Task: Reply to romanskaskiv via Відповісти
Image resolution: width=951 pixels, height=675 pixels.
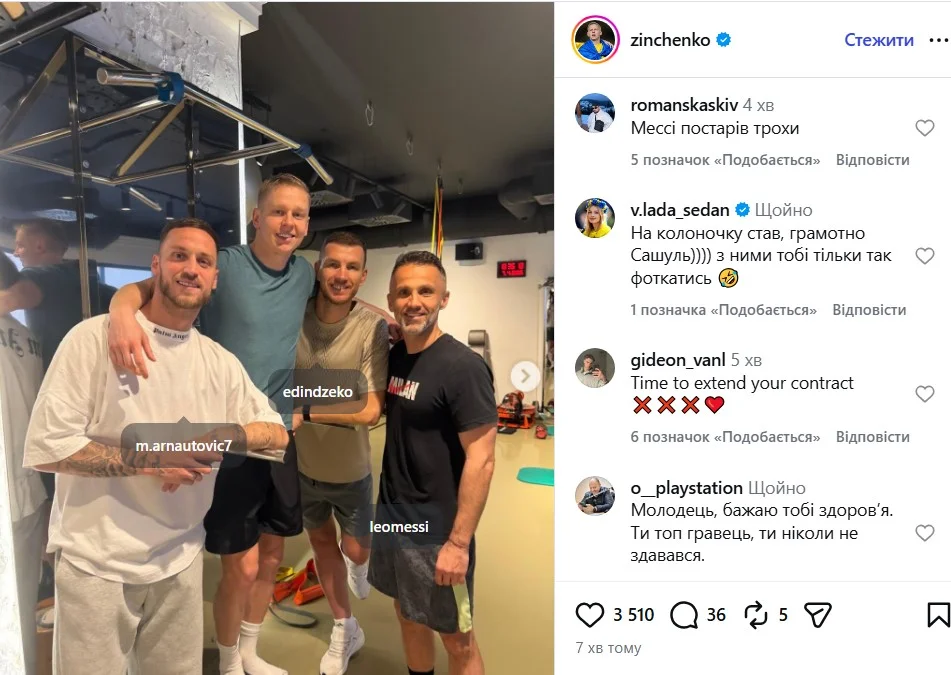Action: 872,160
